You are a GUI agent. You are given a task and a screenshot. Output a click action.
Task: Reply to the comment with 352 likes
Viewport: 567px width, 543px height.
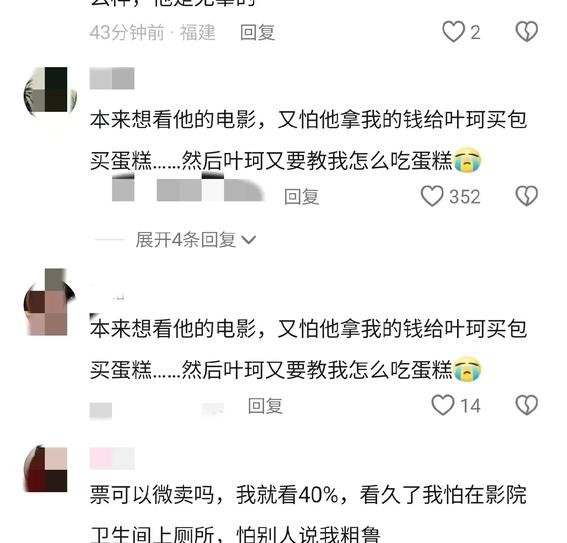click(301, 197)
